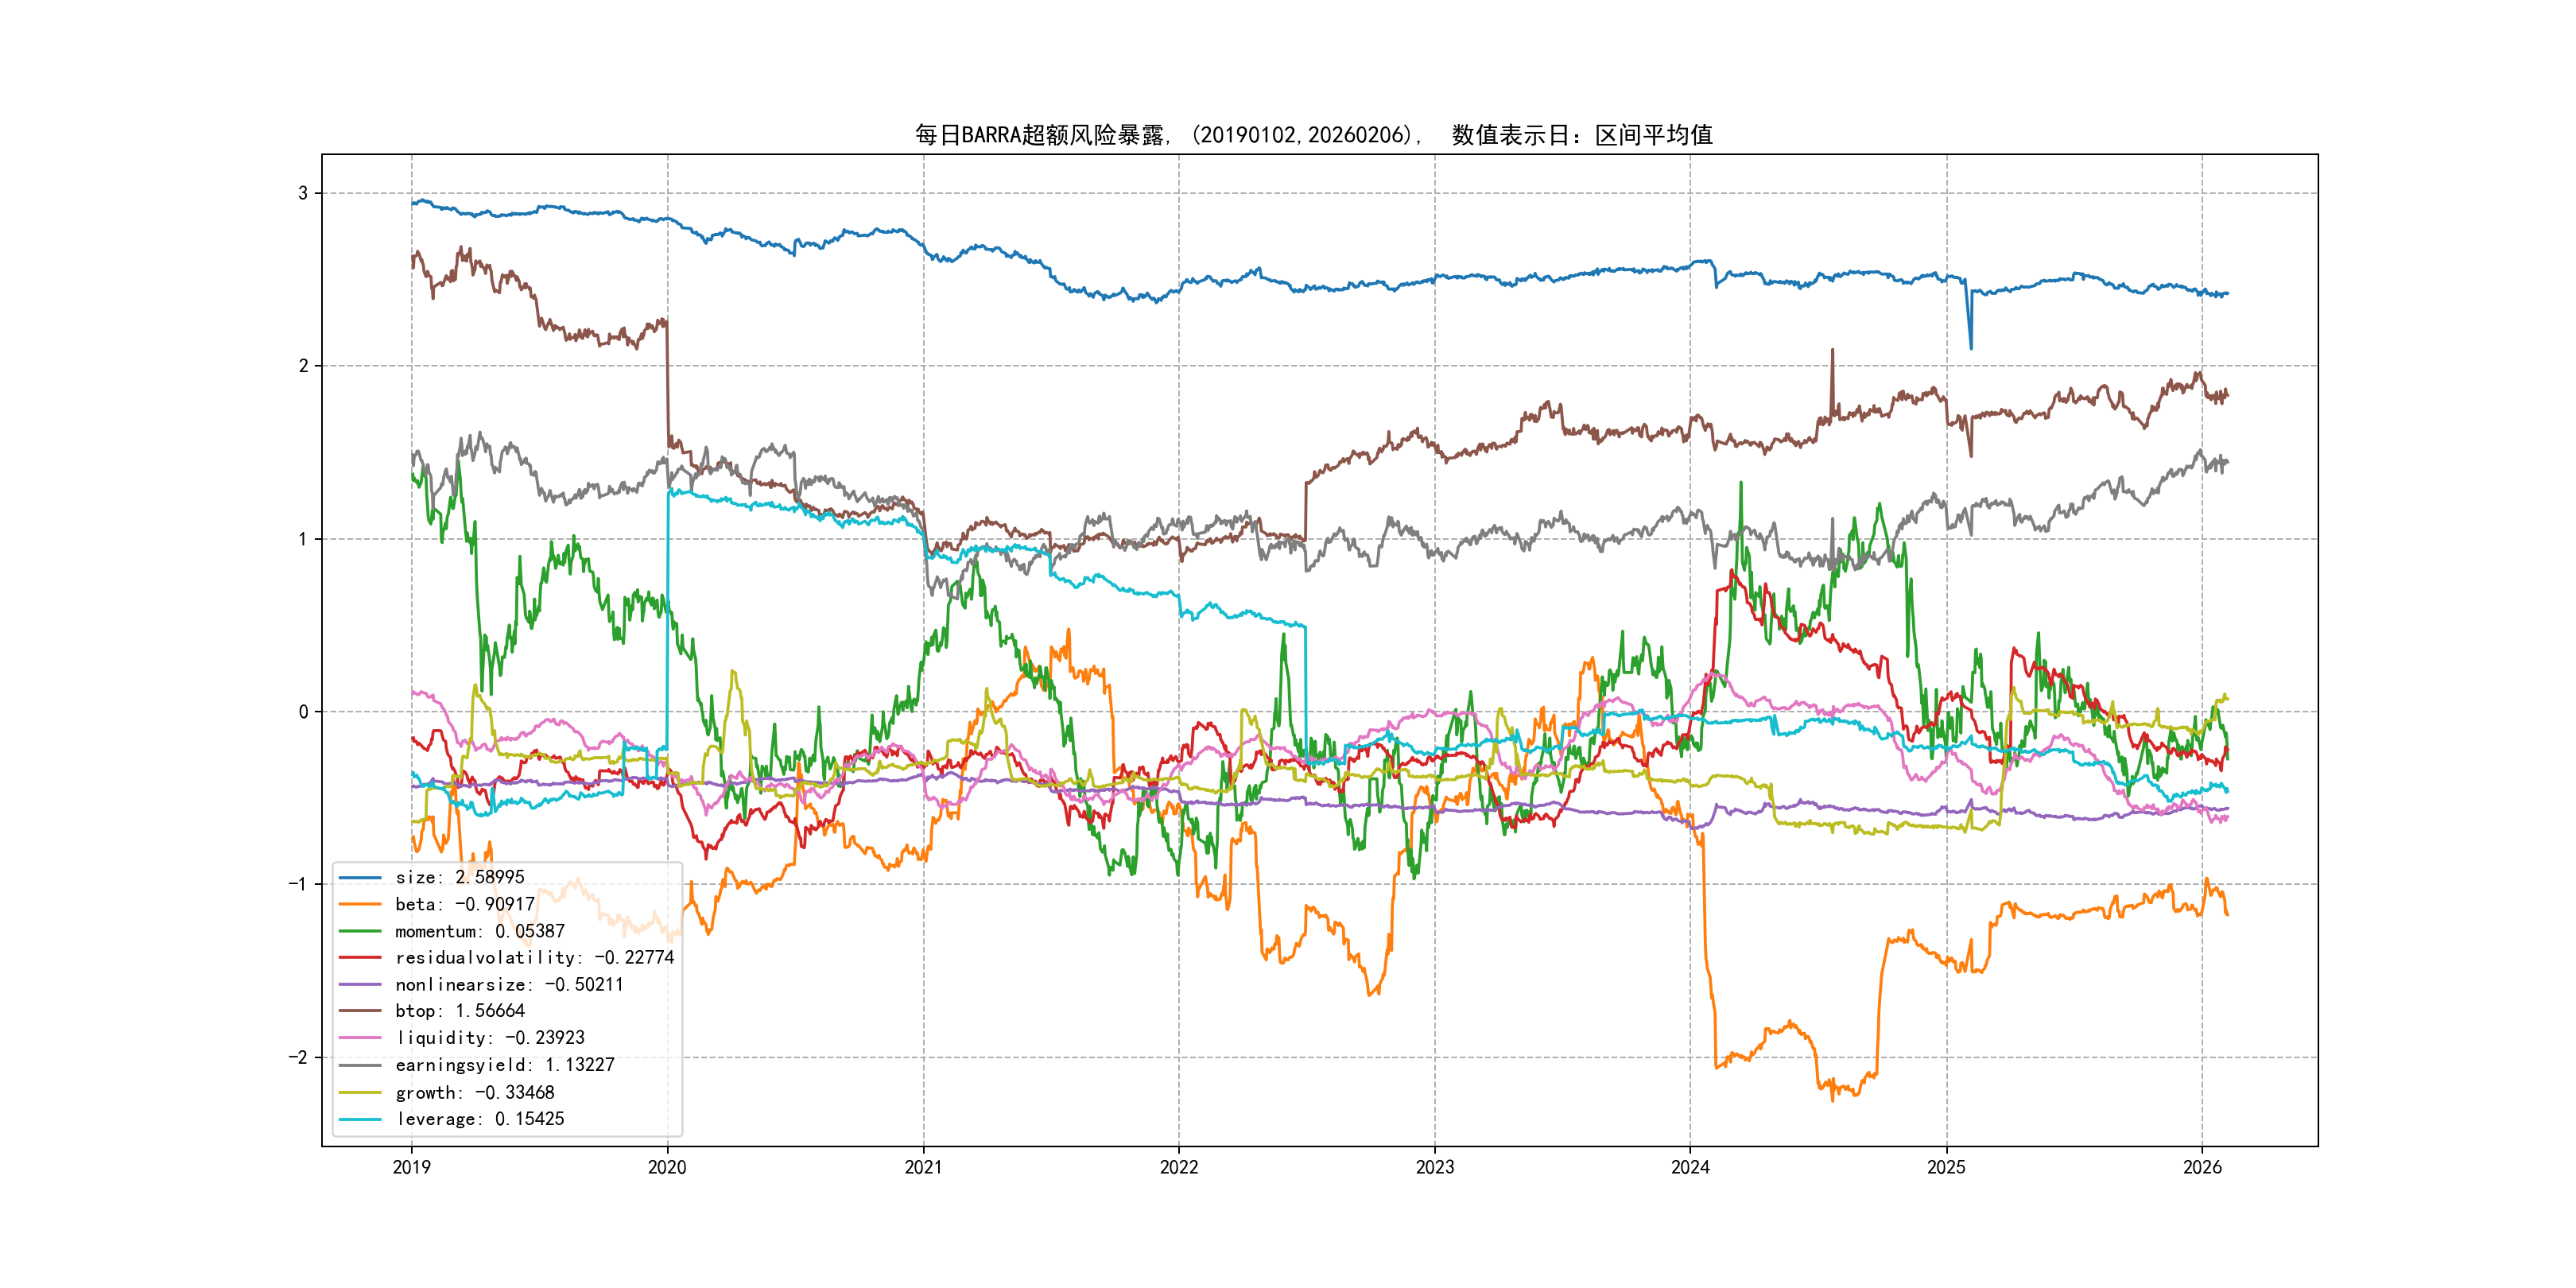Image resolution: width=2576 pixels, height=1288 pixels.
Task: Select the 'size: 2.58995' legend label
Action: pos(459,877)
